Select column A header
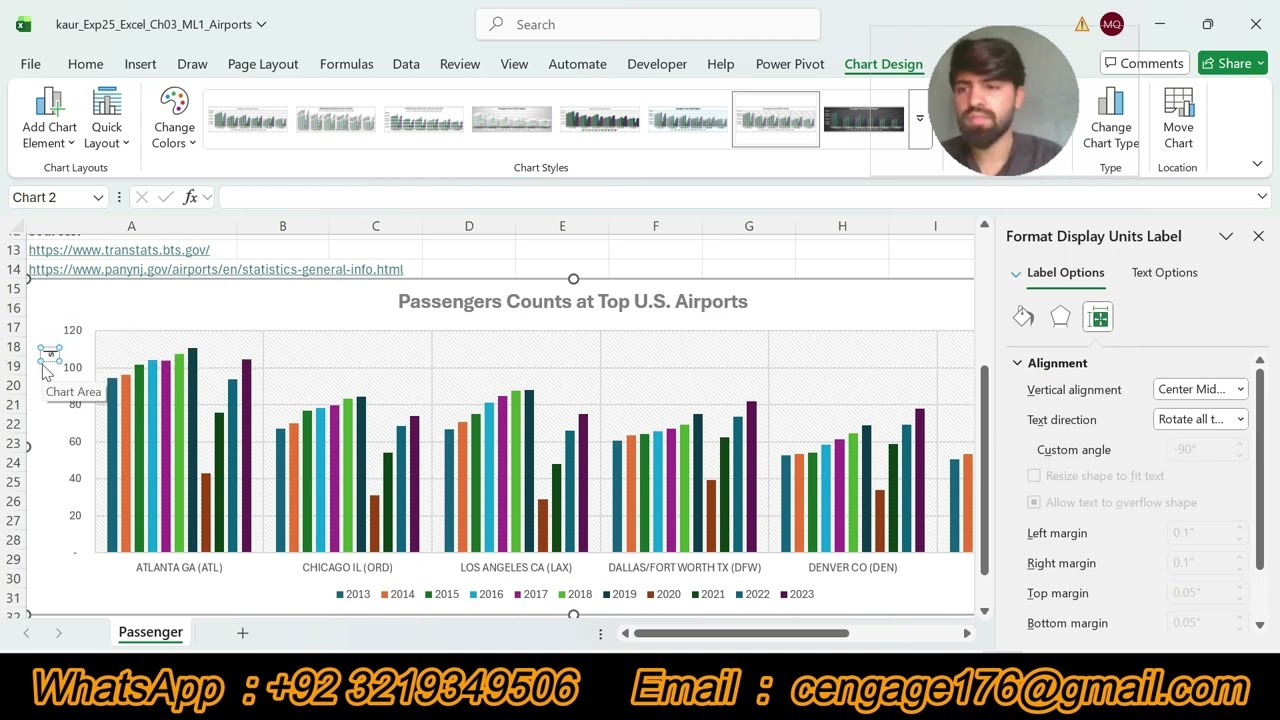 pyautogui.click(x=131, y=226)
